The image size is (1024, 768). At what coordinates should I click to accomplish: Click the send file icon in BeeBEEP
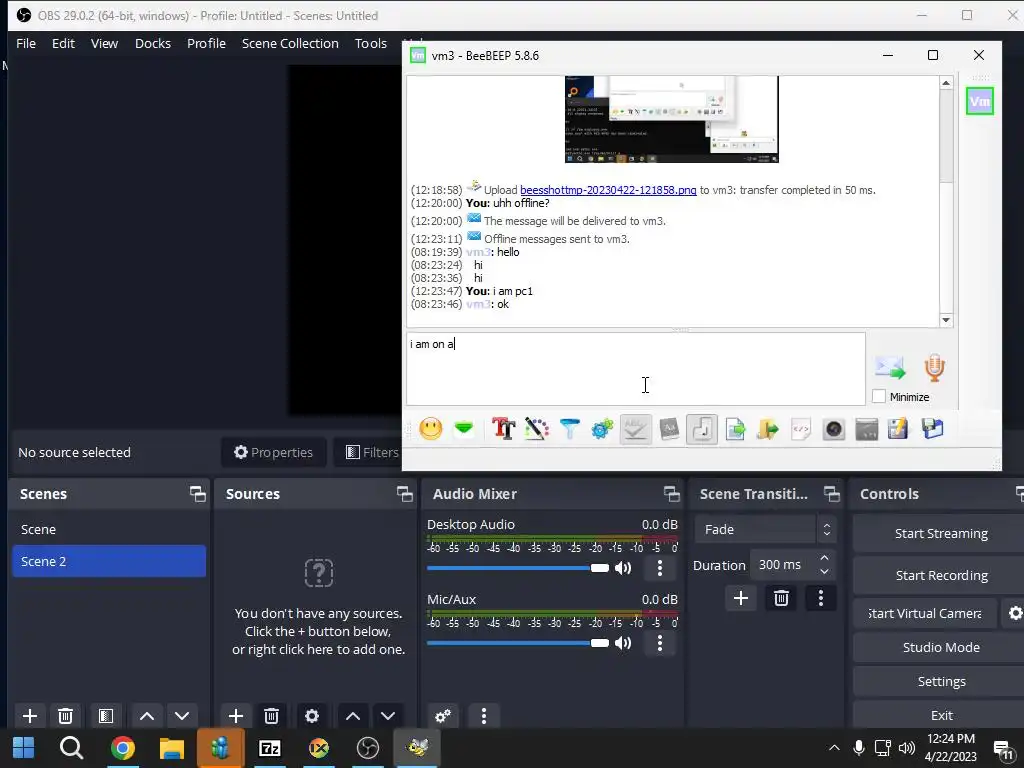735,429
